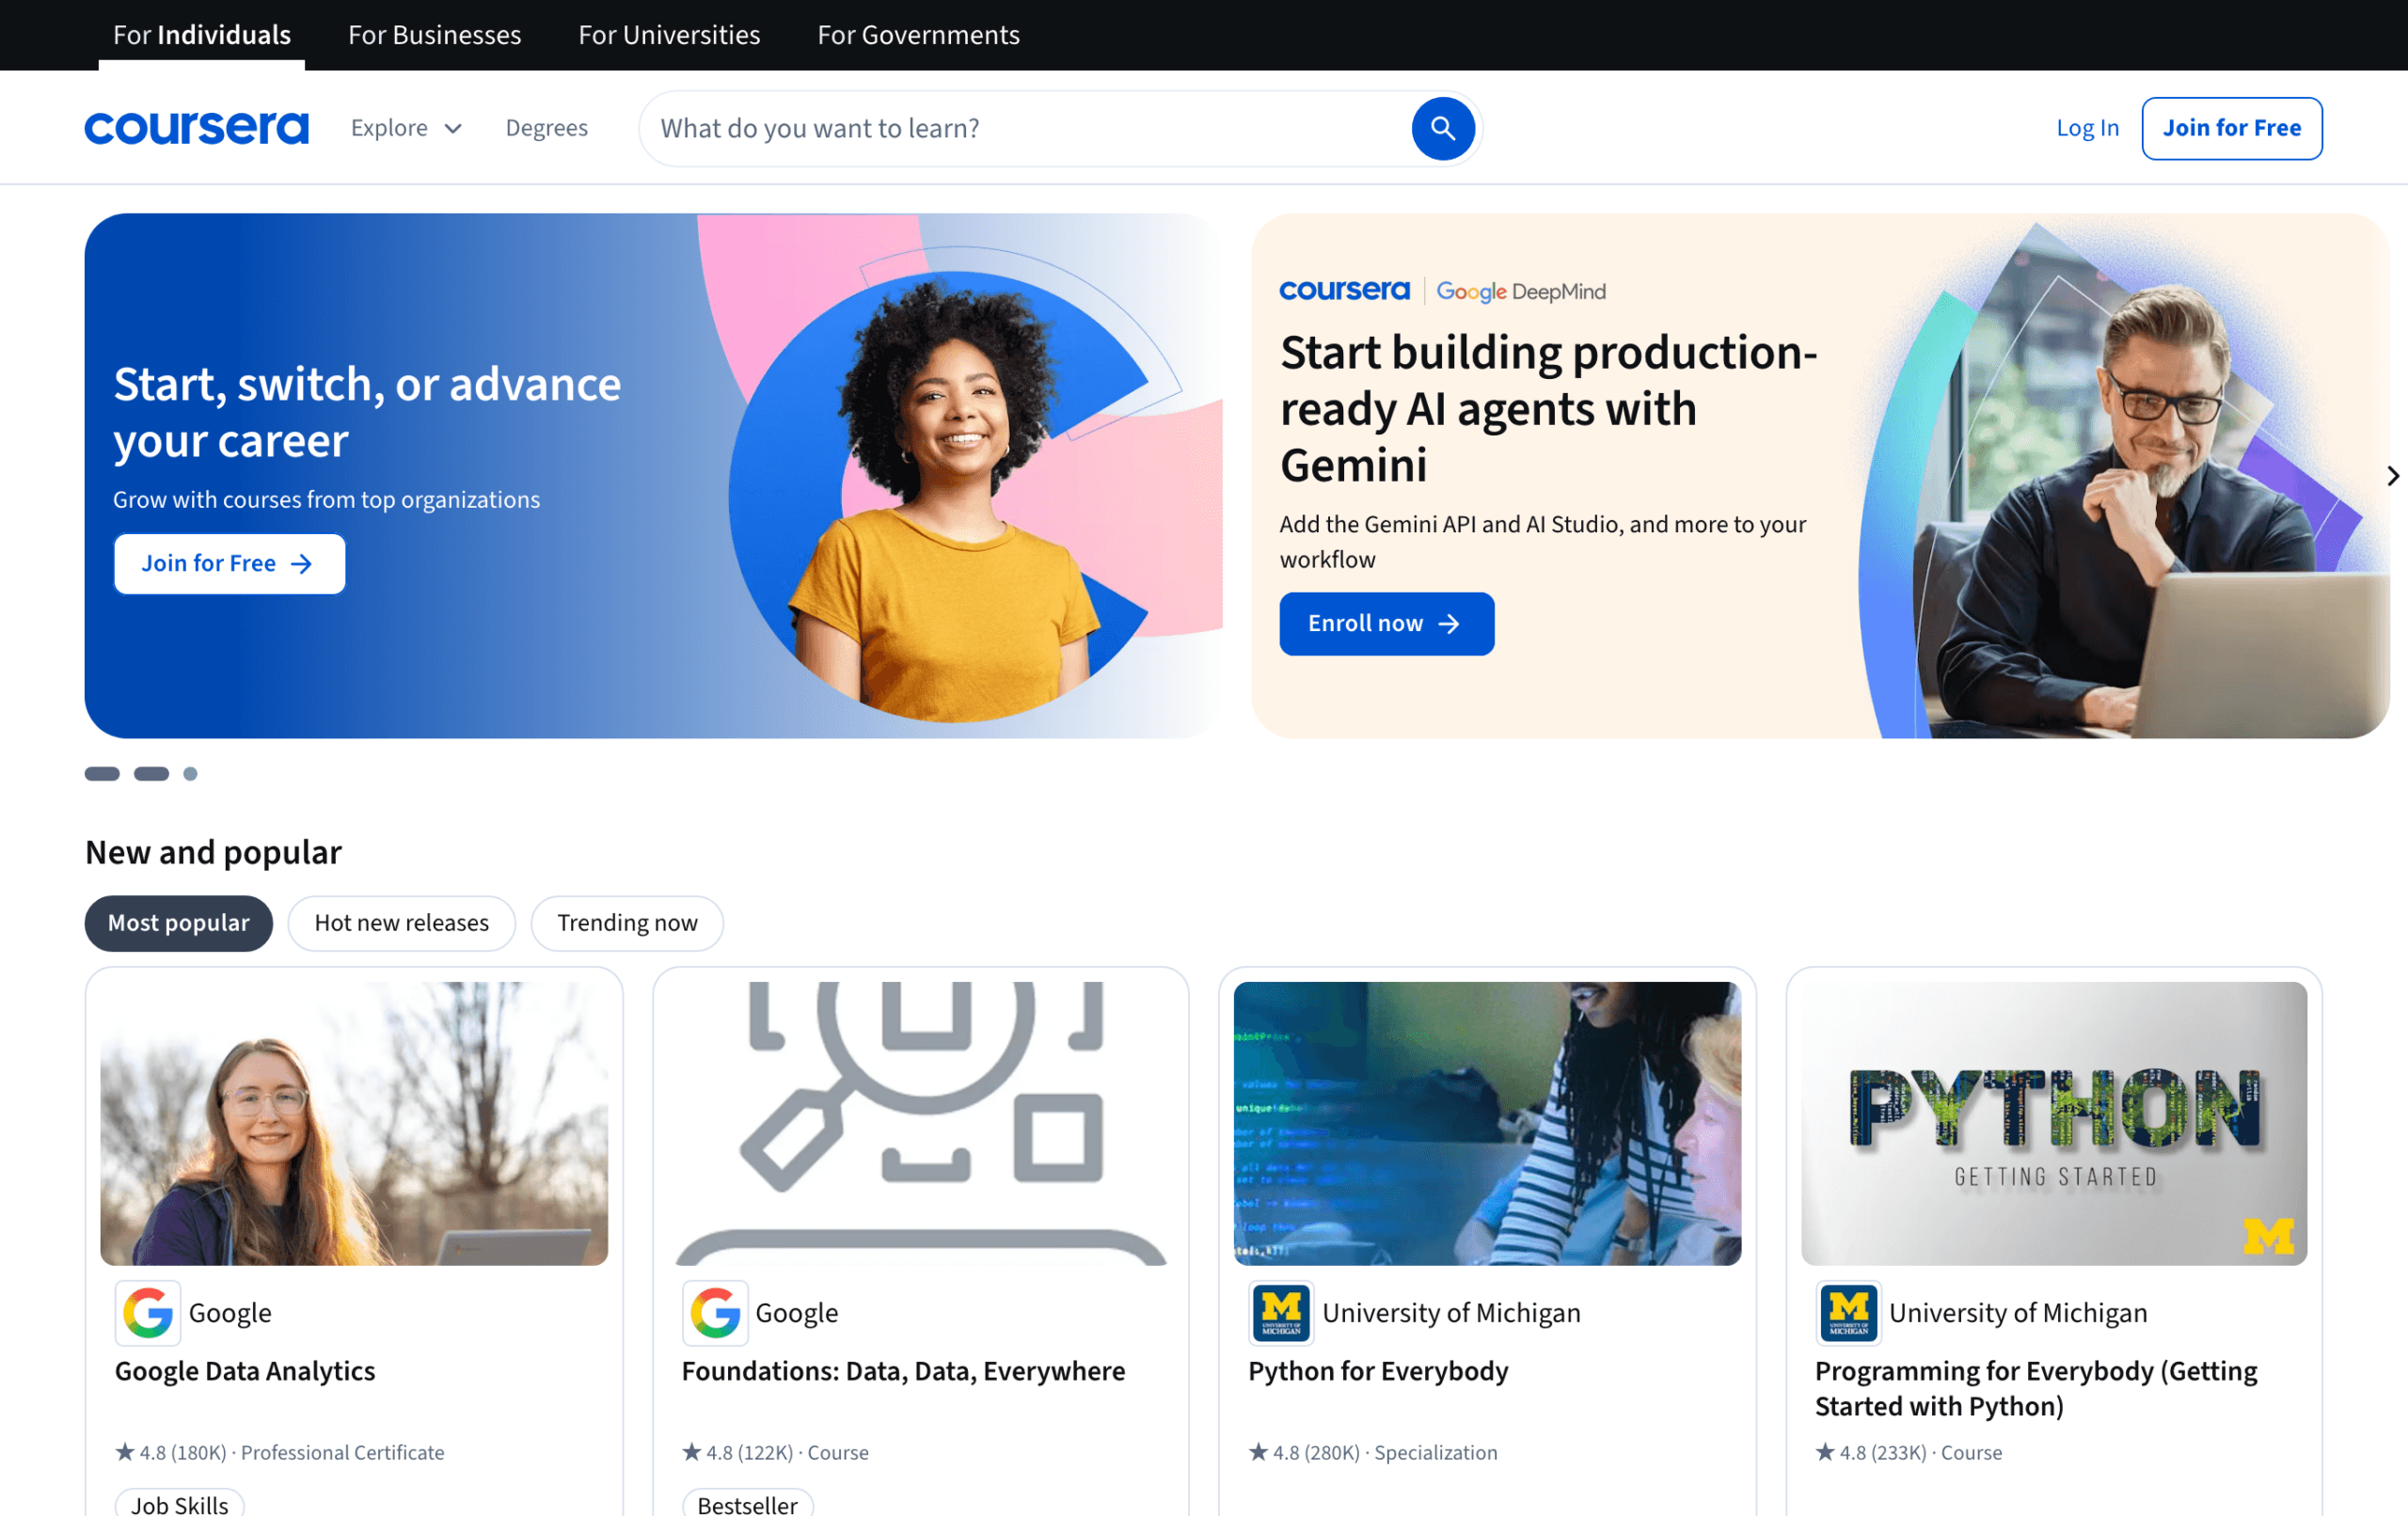
Task: Click the Google Data Analytics title
Action: pos(245,1370)
